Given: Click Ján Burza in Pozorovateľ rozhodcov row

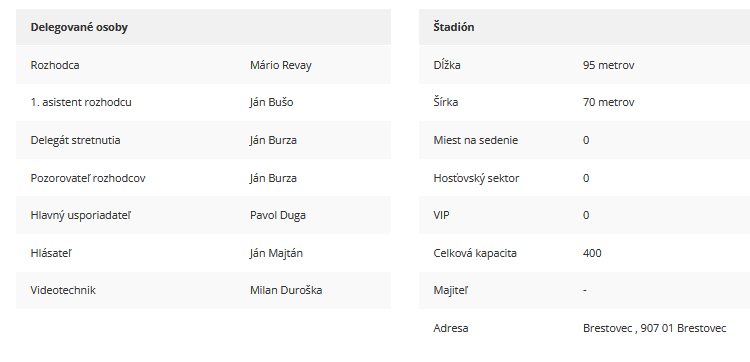Looking at the screenshot, I should tap(273, 178).
